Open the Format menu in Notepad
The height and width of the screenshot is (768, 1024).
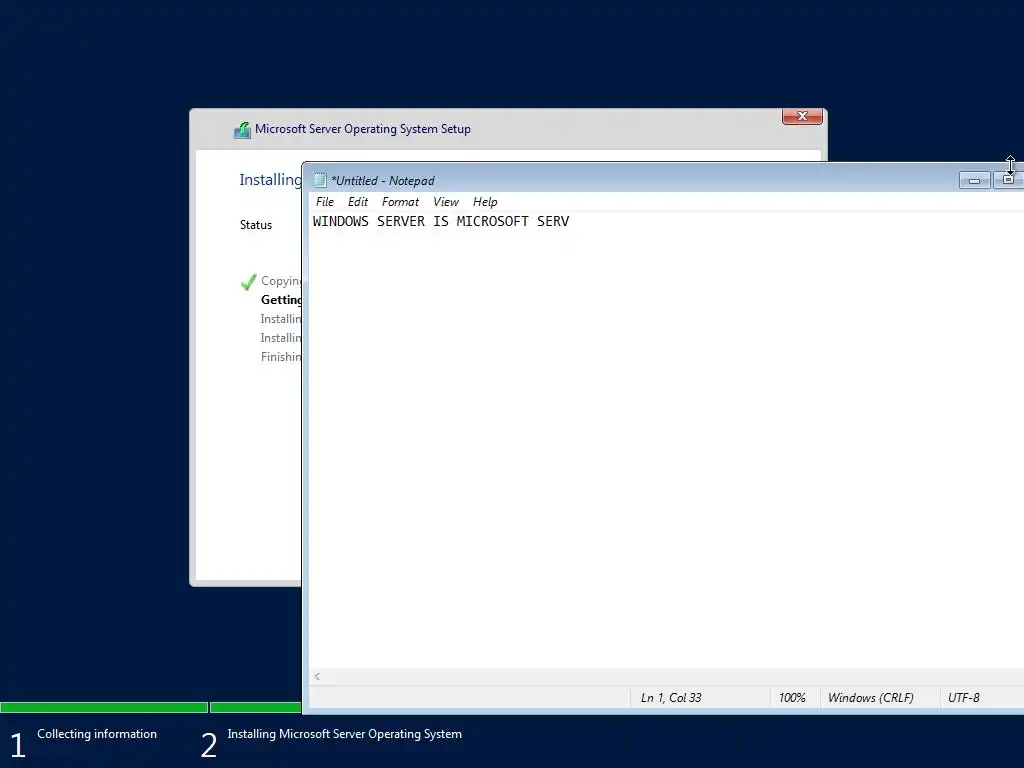(400, 202)
